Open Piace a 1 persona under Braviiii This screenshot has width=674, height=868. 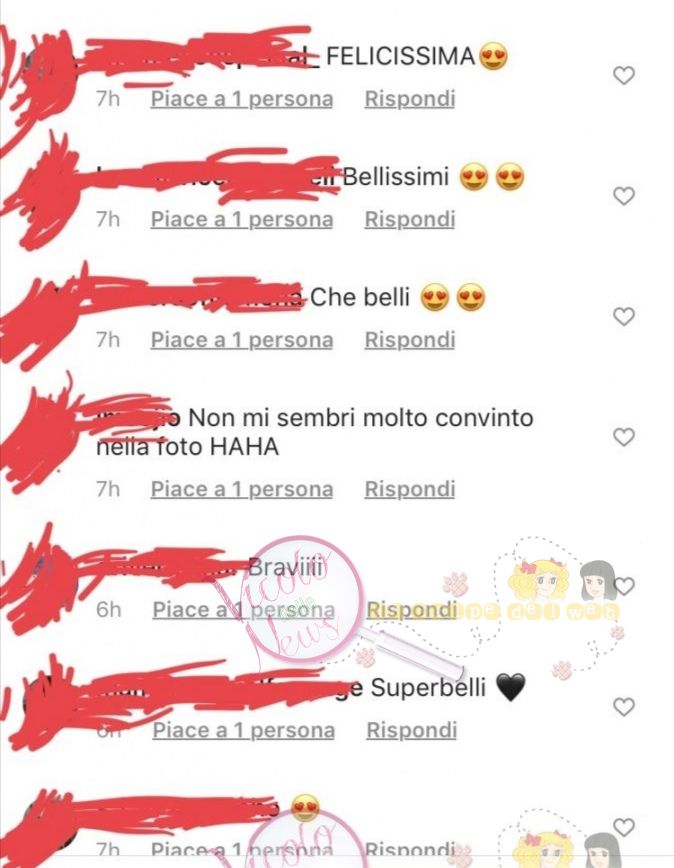(x=243, y=610)
